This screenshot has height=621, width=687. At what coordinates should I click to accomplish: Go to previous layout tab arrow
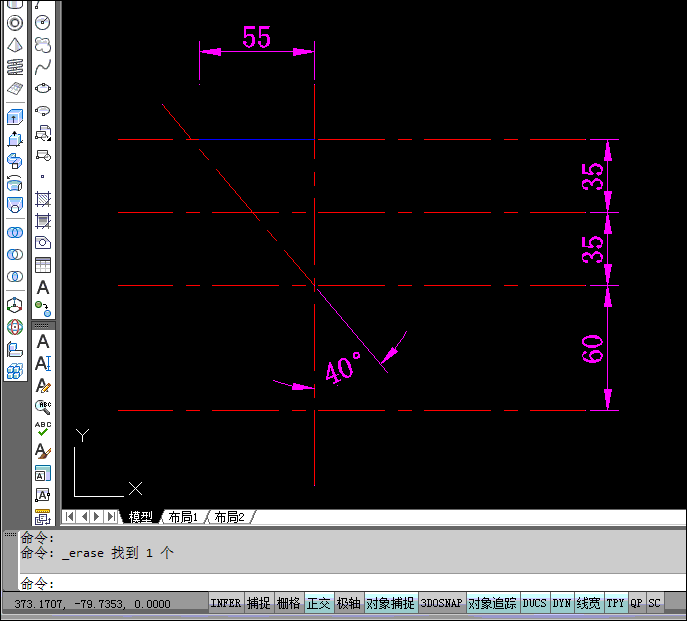pyautogui.click(x=84, y=517)
